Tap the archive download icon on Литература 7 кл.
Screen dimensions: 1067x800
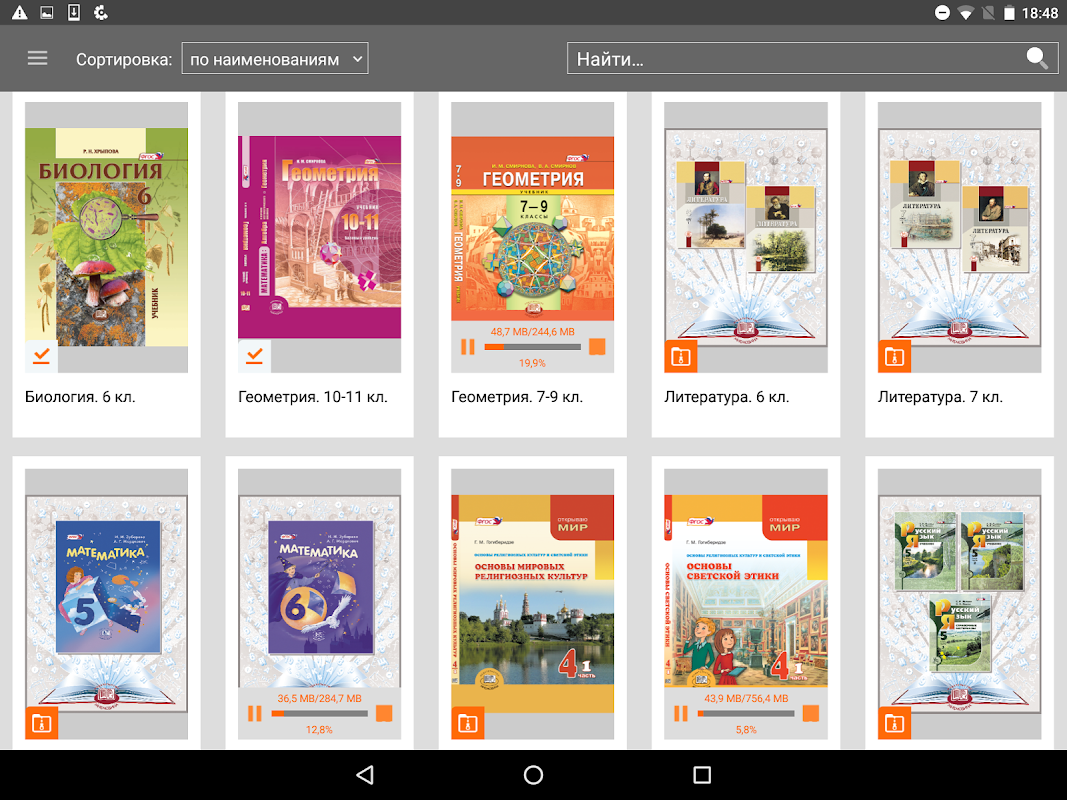click(x=894, y=356)
